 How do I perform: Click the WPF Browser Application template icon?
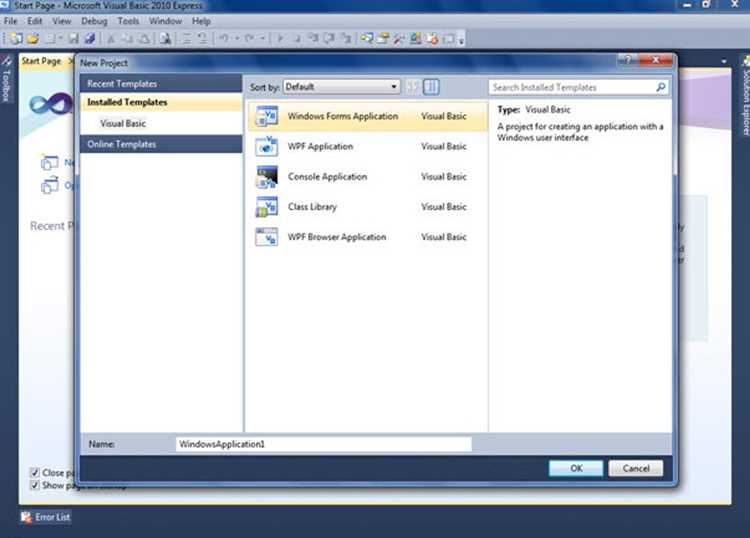tap(266, 237)
